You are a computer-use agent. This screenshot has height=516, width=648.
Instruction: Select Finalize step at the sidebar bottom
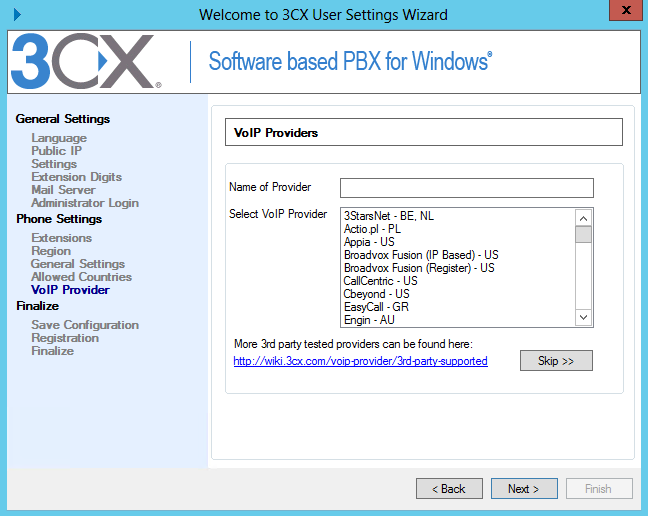coord(52,351)
